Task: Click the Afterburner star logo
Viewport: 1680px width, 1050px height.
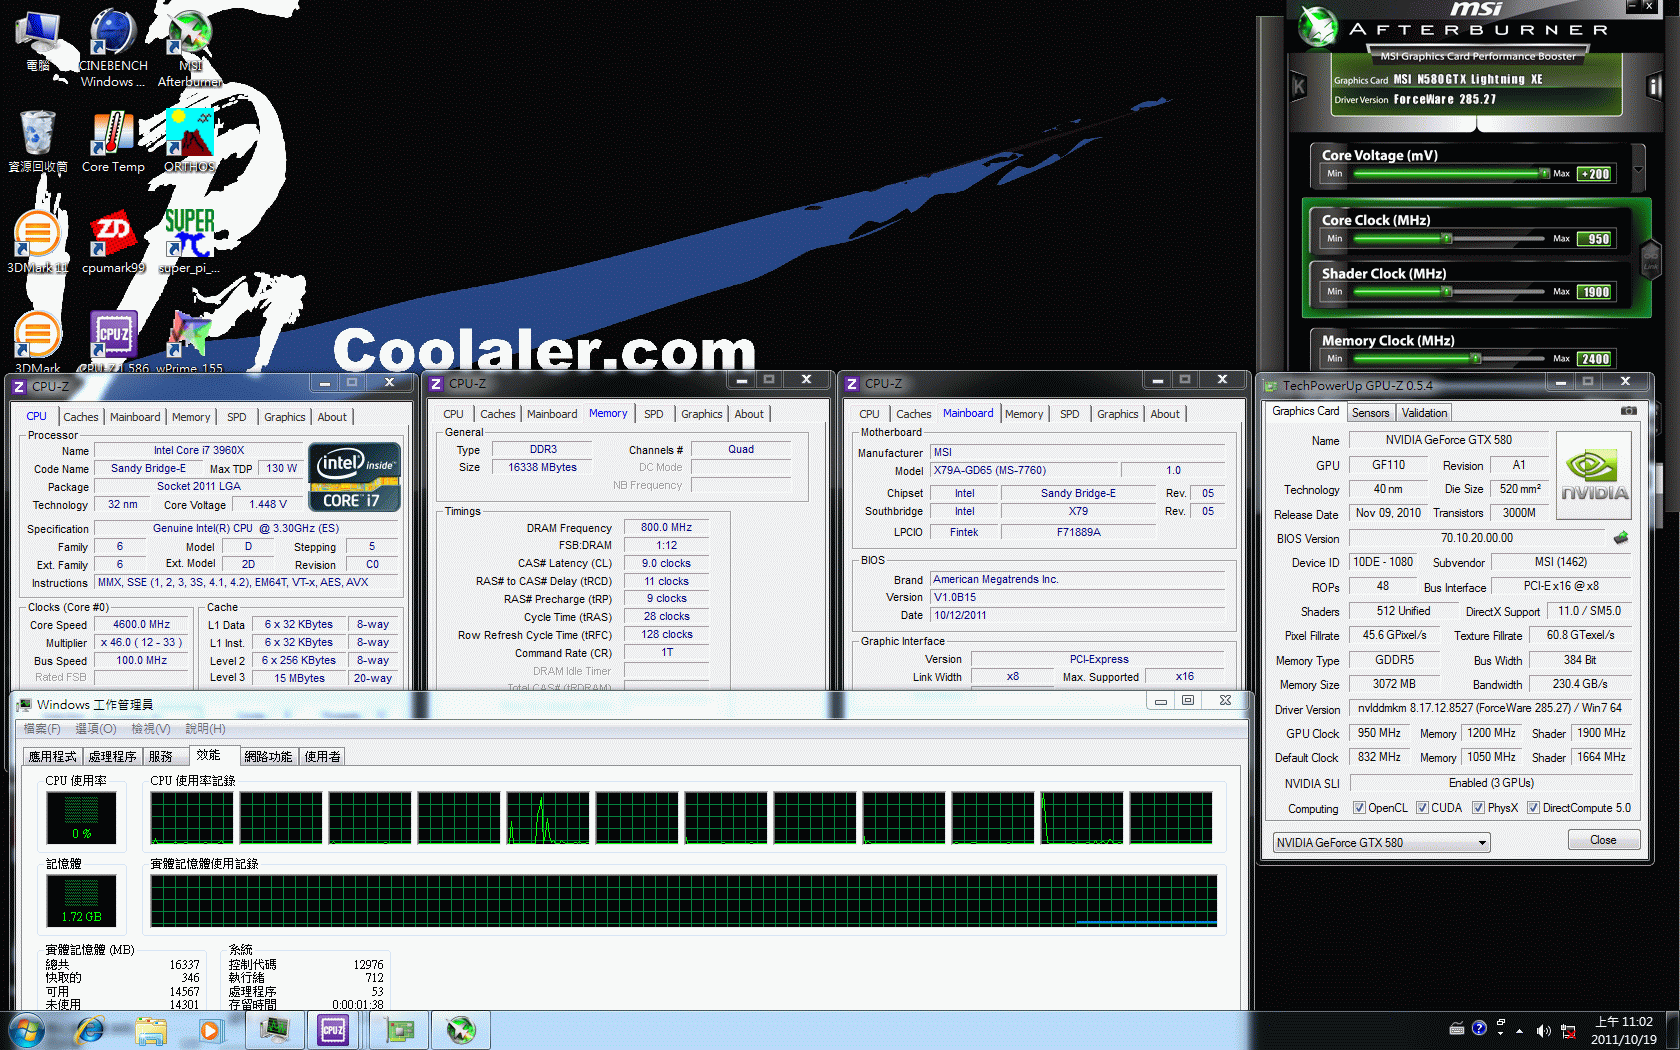Action: pyautogui.click(x=1318, y=27)
